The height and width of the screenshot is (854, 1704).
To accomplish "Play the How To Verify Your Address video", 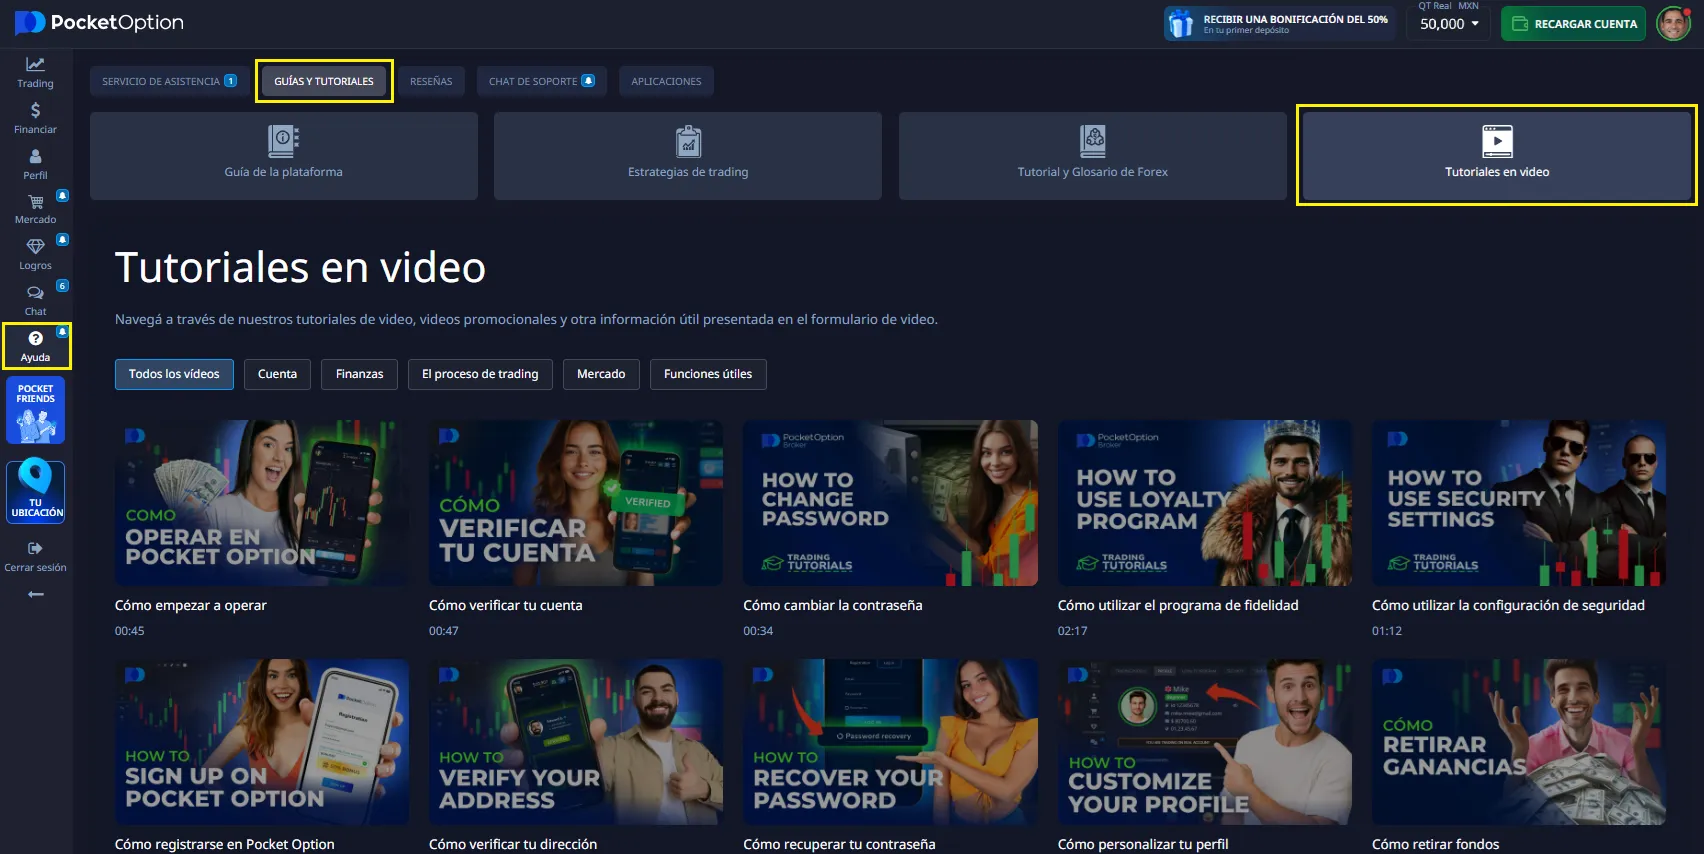I will 576,742.
